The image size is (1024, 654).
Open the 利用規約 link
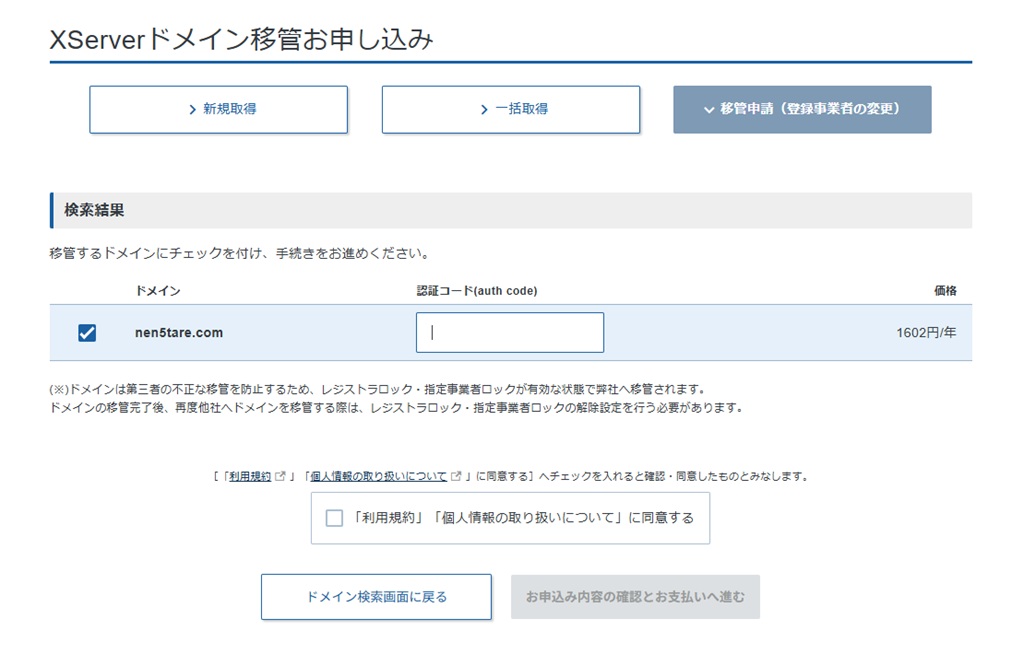(250, 476)
